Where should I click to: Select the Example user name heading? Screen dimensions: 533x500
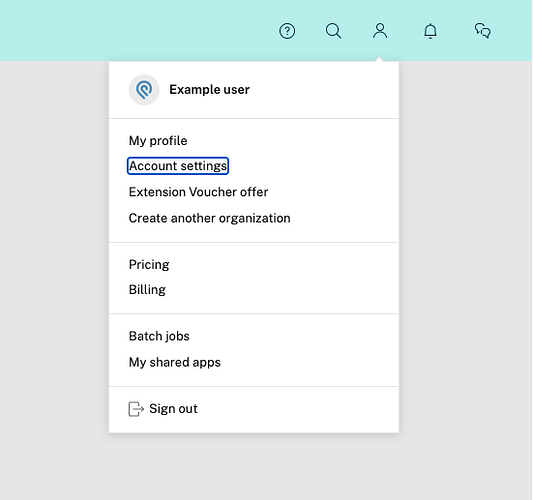pyautogui.click(x=209, y=90)
